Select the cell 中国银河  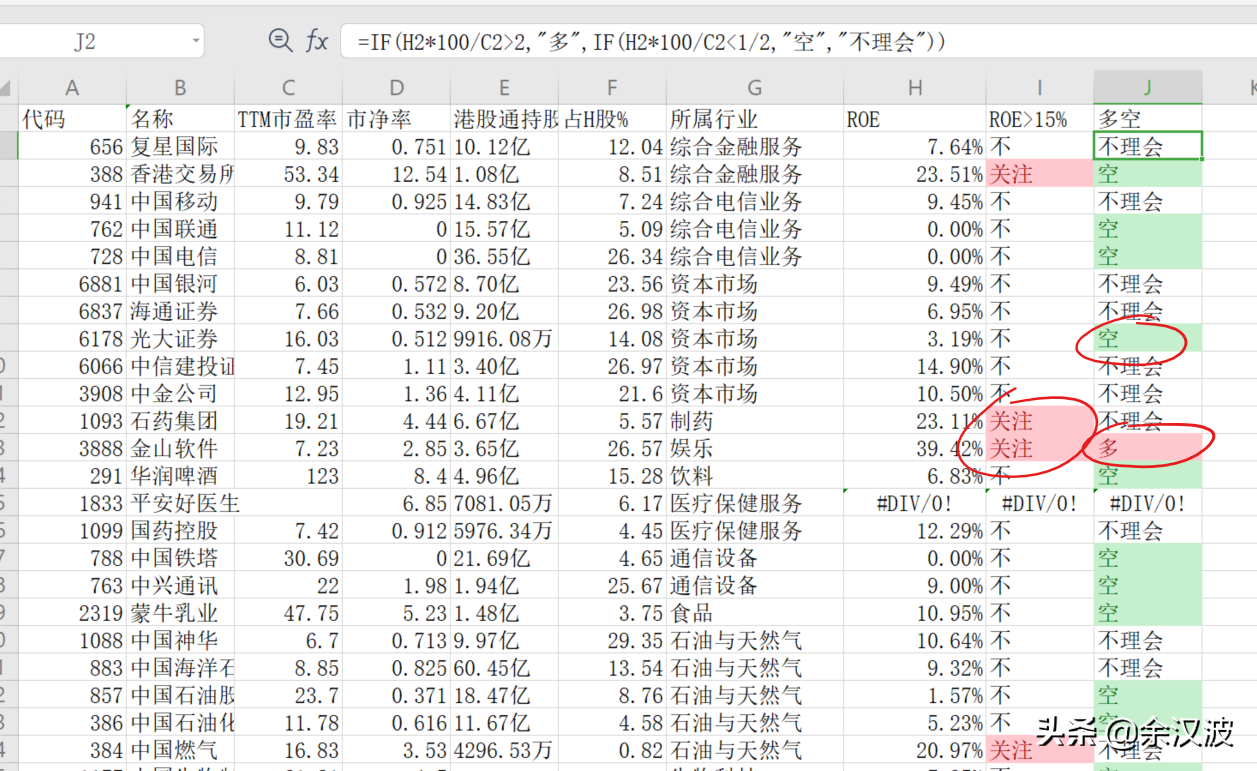click(x=181, y=284)
